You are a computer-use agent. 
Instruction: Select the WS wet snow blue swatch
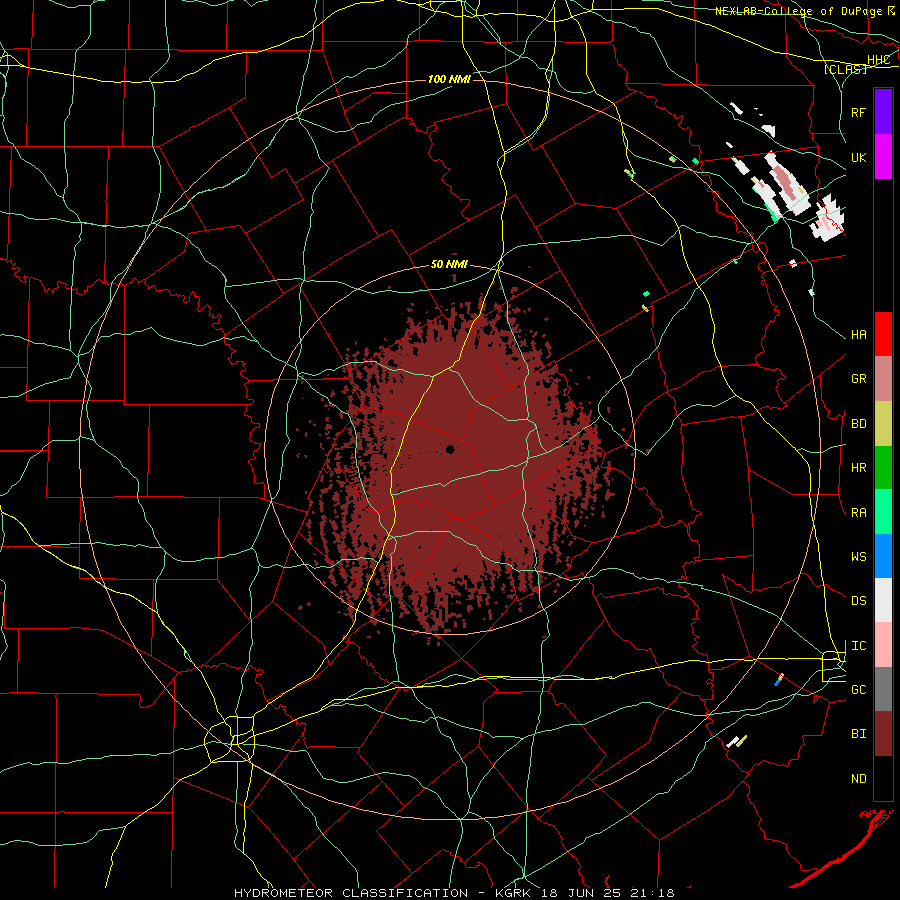point(883,556)
